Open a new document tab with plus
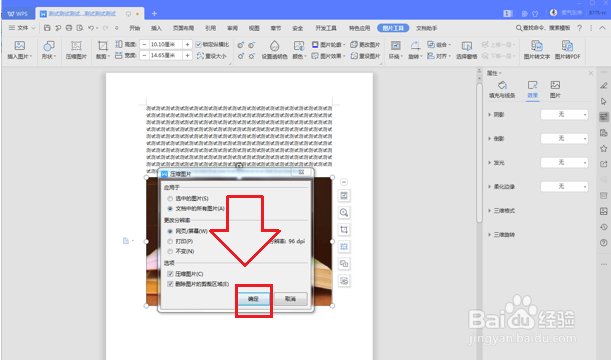 coord(154,14)
